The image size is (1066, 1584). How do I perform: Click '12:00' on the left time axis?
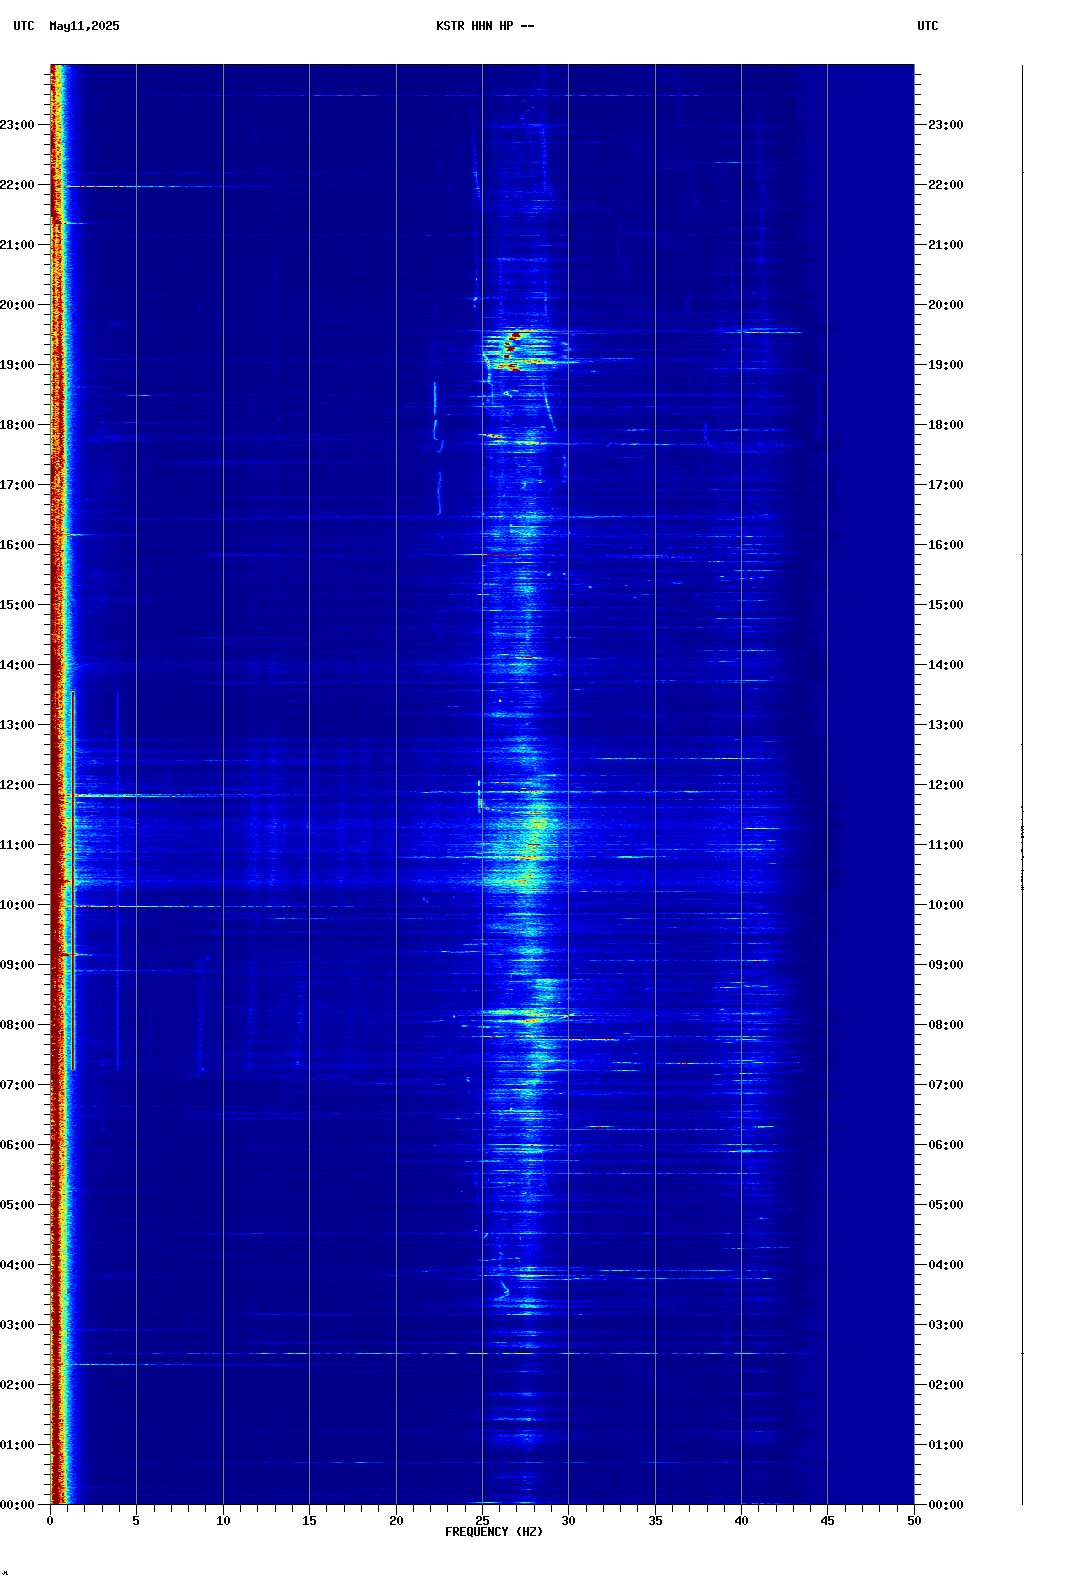coord(17,785)
